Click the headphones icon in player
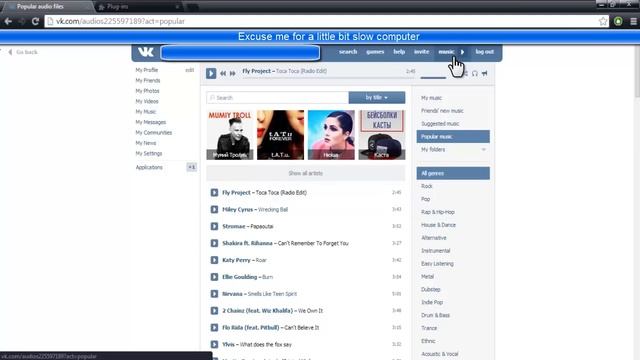The image size is (640, 360). point(475,73)
